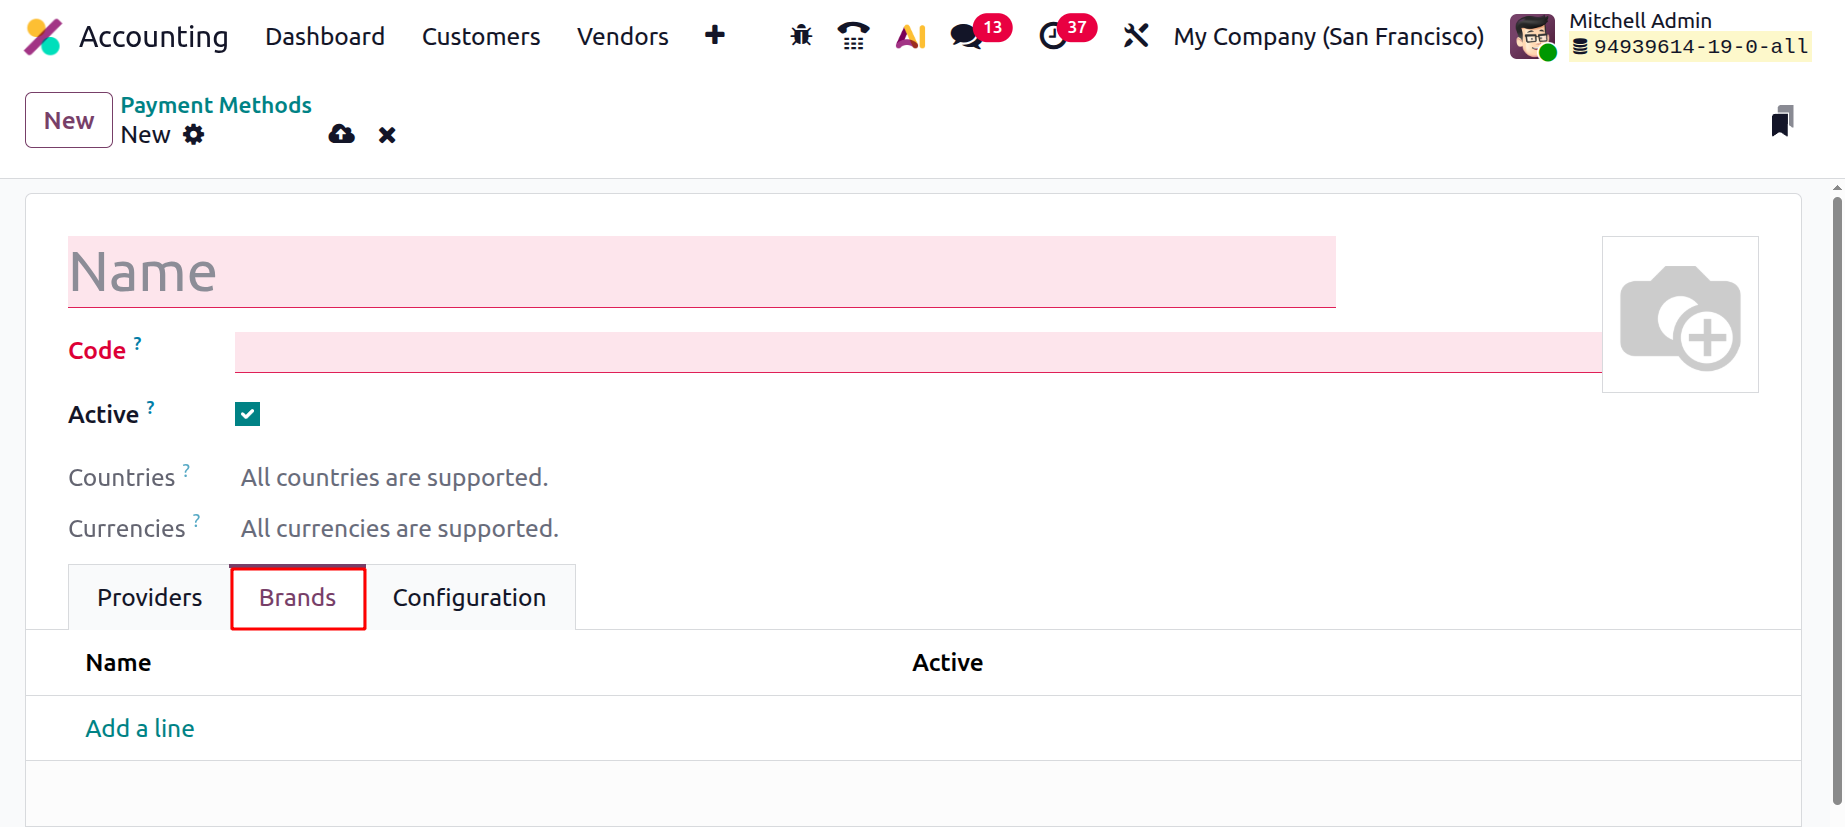Uncheck the Active checkbox
1845x827 pixels.
click(x=247, y=414)
